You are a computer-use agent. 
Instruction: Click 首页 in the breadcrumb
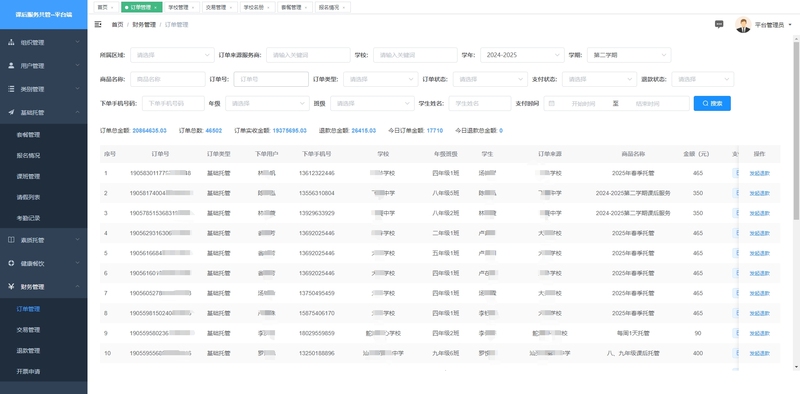117,24
